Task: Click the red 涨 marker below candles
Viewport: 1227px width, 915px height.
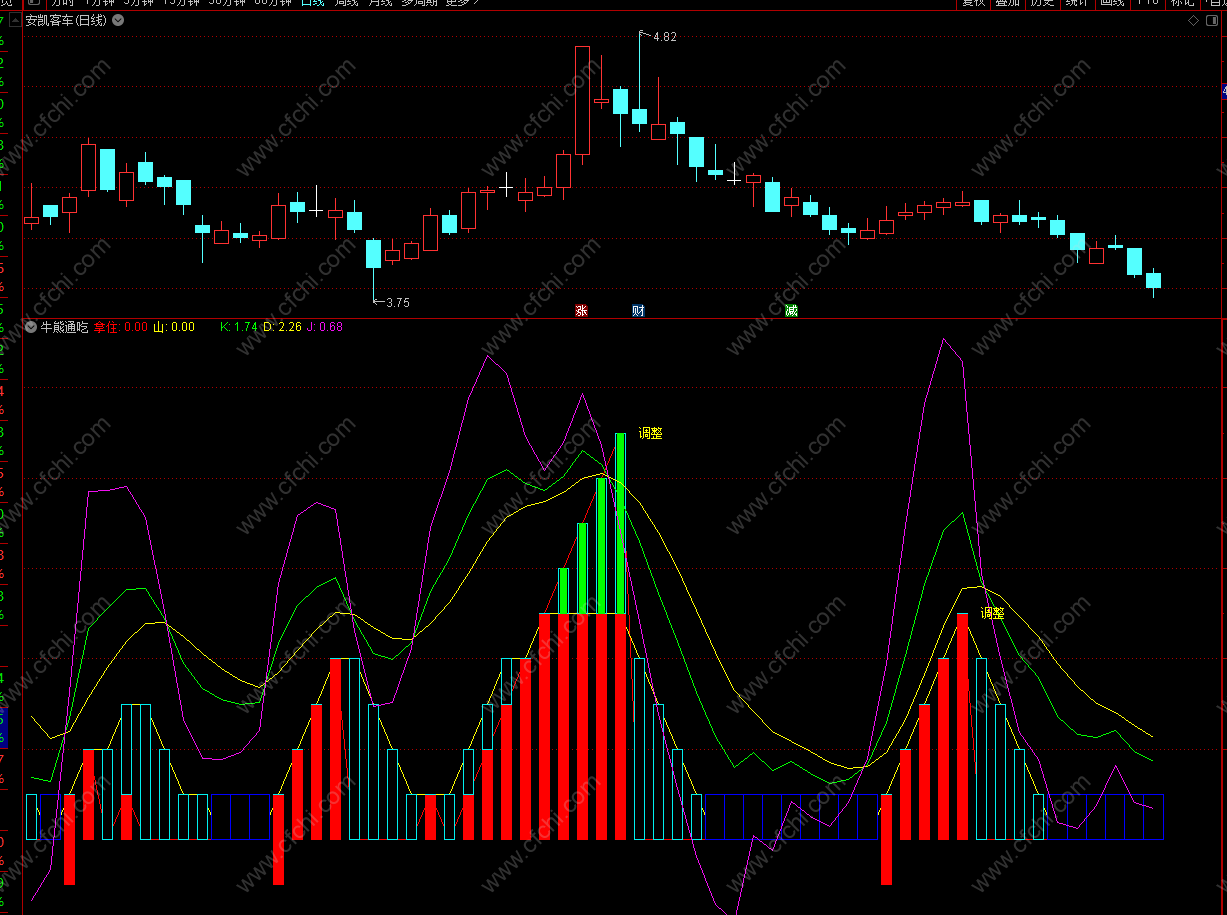Action: [581, 311]
